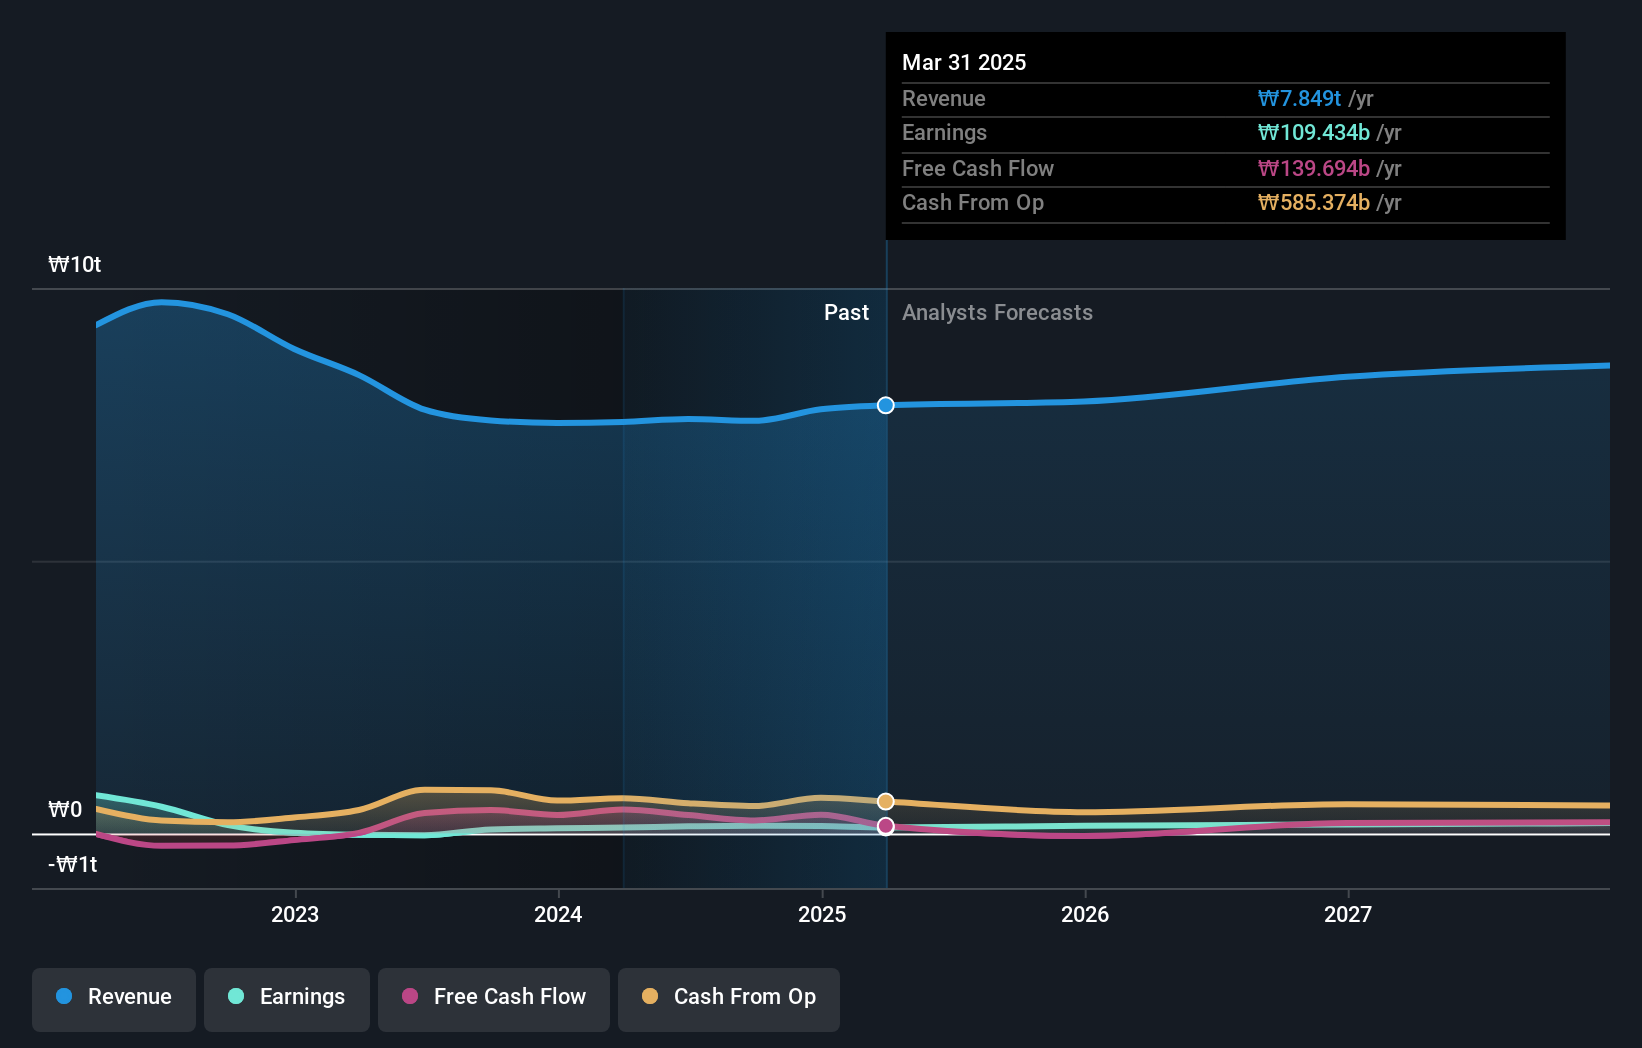The image size is (1642, 1048).
Task: Click the Cash From Op label in tooltip
Action: (x=972, y=202)
